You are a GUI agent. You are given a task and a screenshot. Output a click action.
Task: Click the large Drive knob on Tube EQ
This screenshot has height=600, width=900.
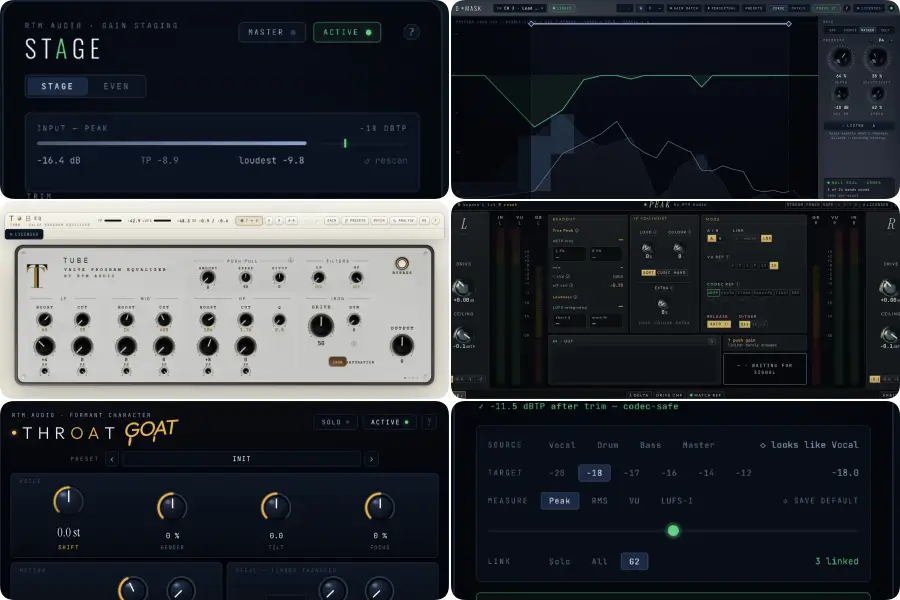pyautogui.click(x=321, y=326)
